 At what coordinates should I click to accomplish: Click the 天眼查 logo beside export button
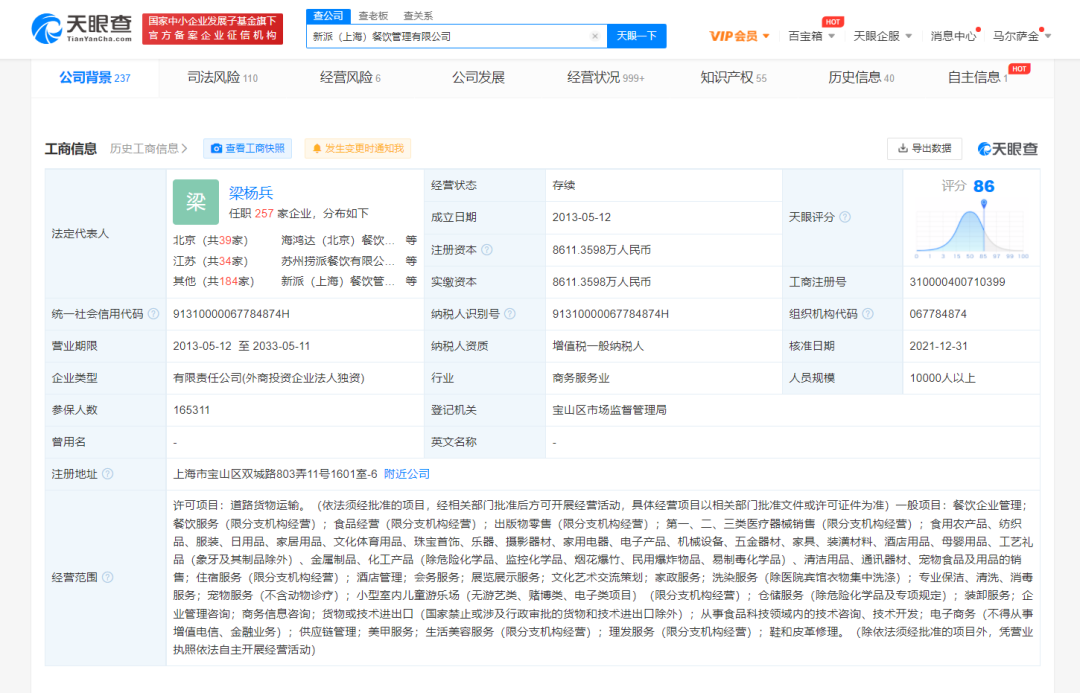coord(1008,148)
